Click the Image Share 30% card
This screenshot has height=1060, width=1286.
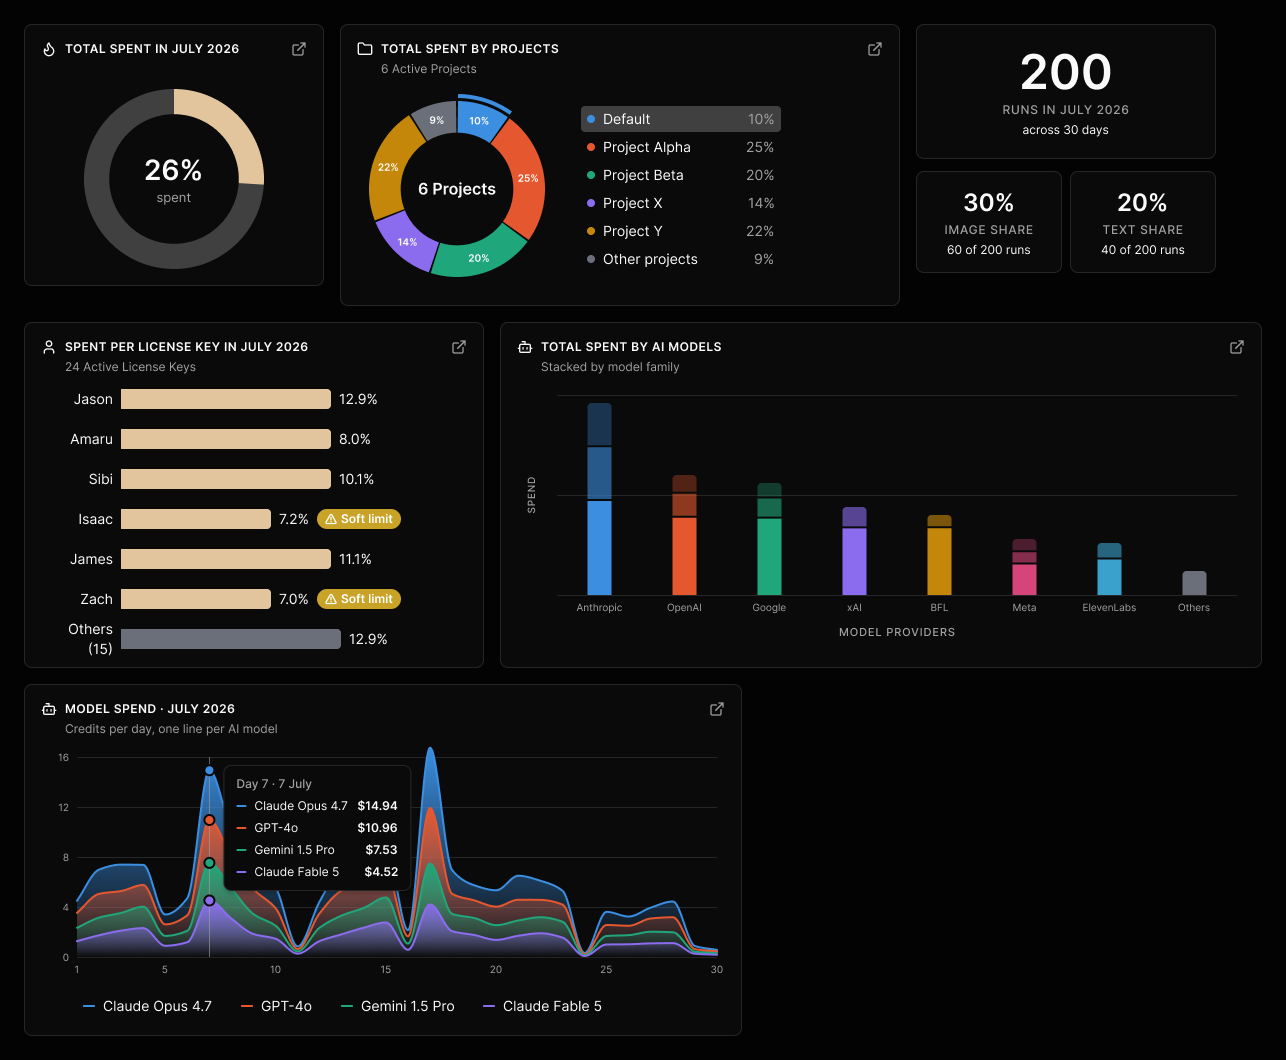pyautogui.click(x=989, y=222)
